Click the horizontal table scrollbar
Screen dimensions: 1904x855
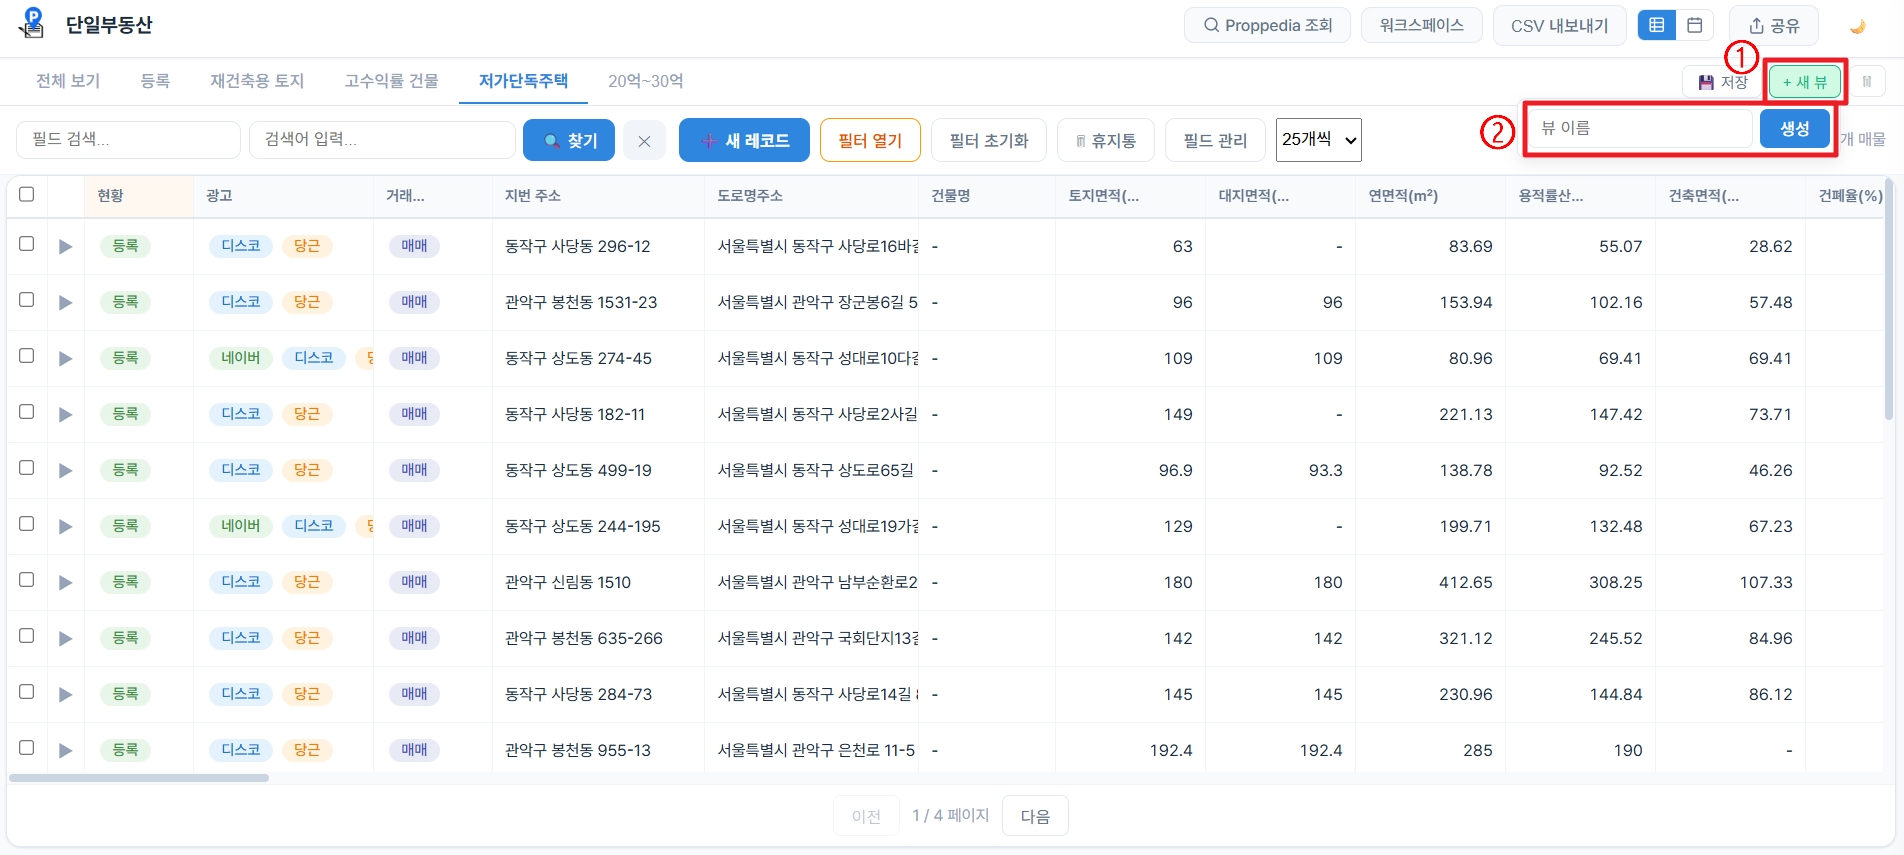point(139,777)
